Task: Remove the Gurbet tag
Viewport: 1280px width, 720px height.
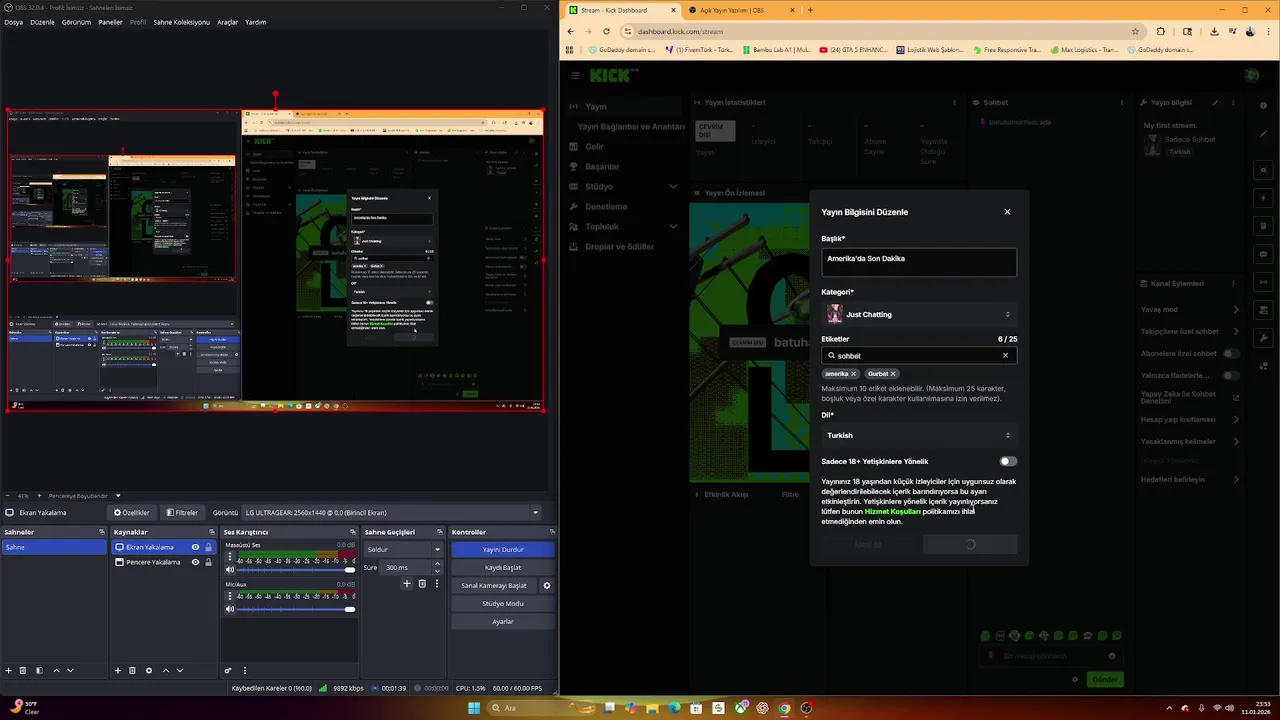Action: (x=893, y=374)
